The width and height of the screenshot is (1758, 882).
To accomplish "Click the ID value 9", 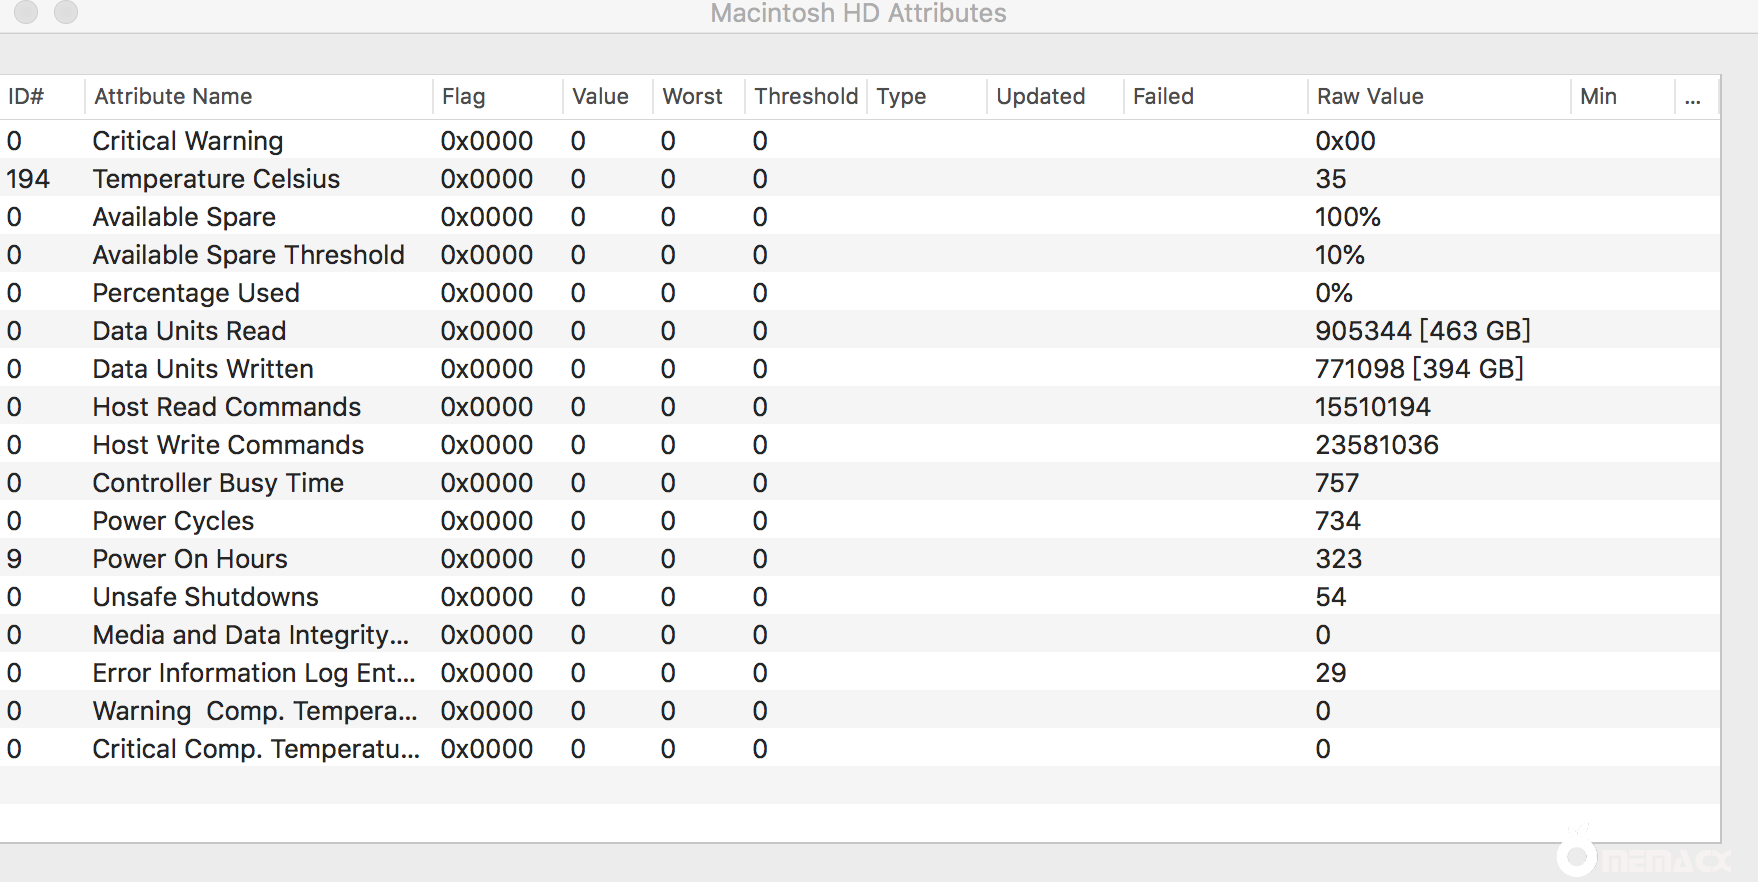I will [14, 559].
